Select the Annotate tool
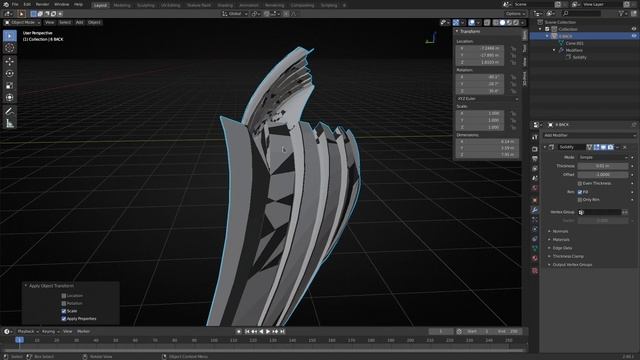 (10, 111)
